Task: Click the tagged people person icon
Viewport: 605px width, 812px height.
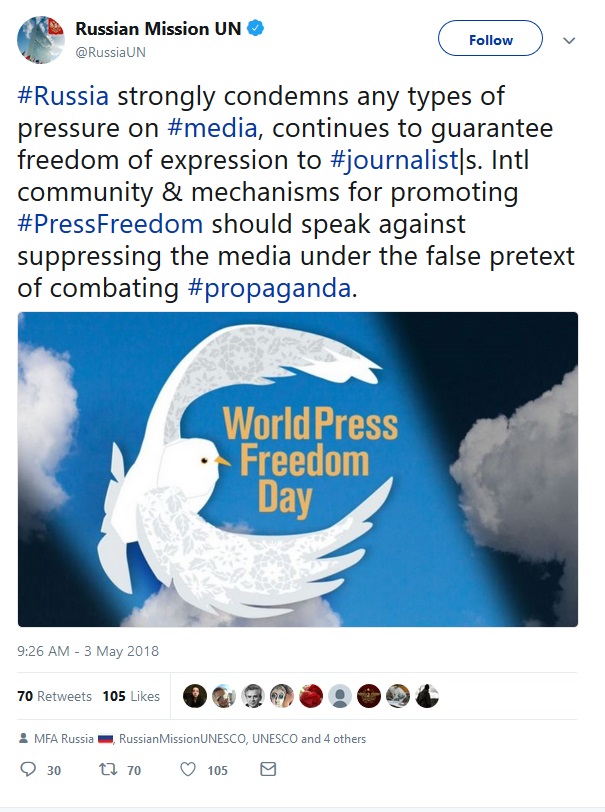Action: click(x=23, y=738)
